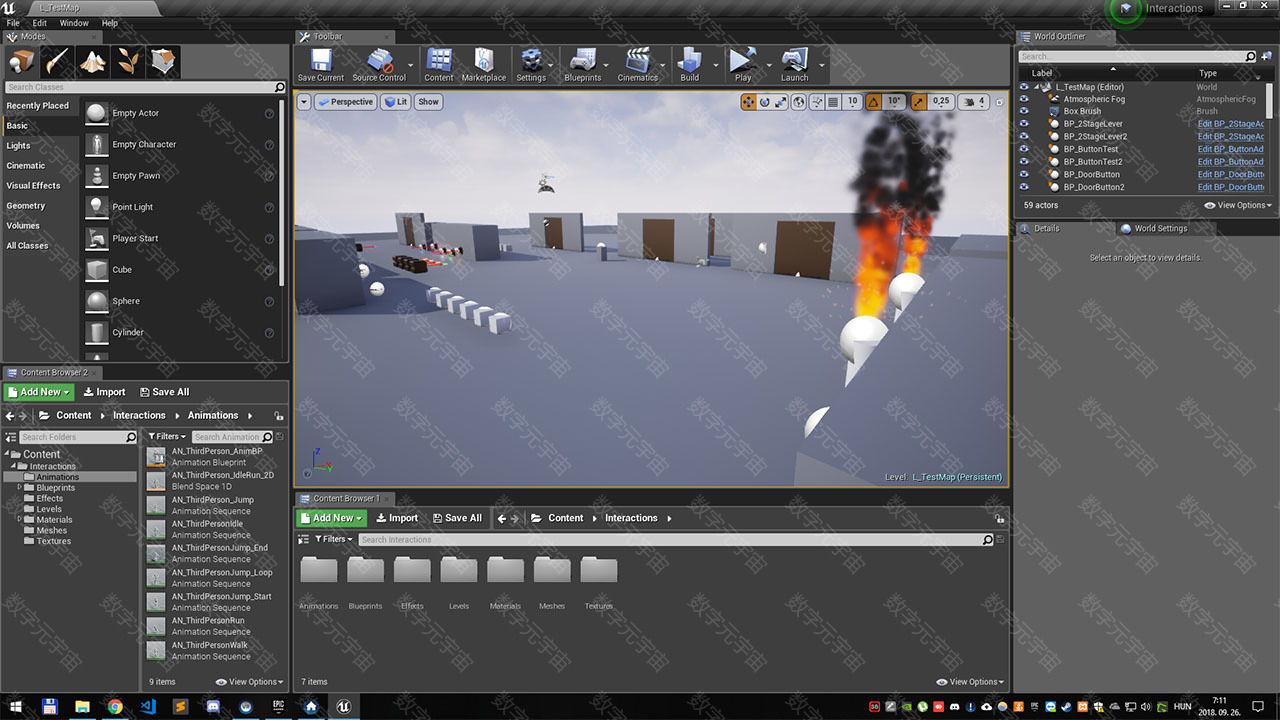This screenshot has width=1280, height=720.
Task: Toggle visibility of BP_ButtonTest actor
Action: (1024, 149)
